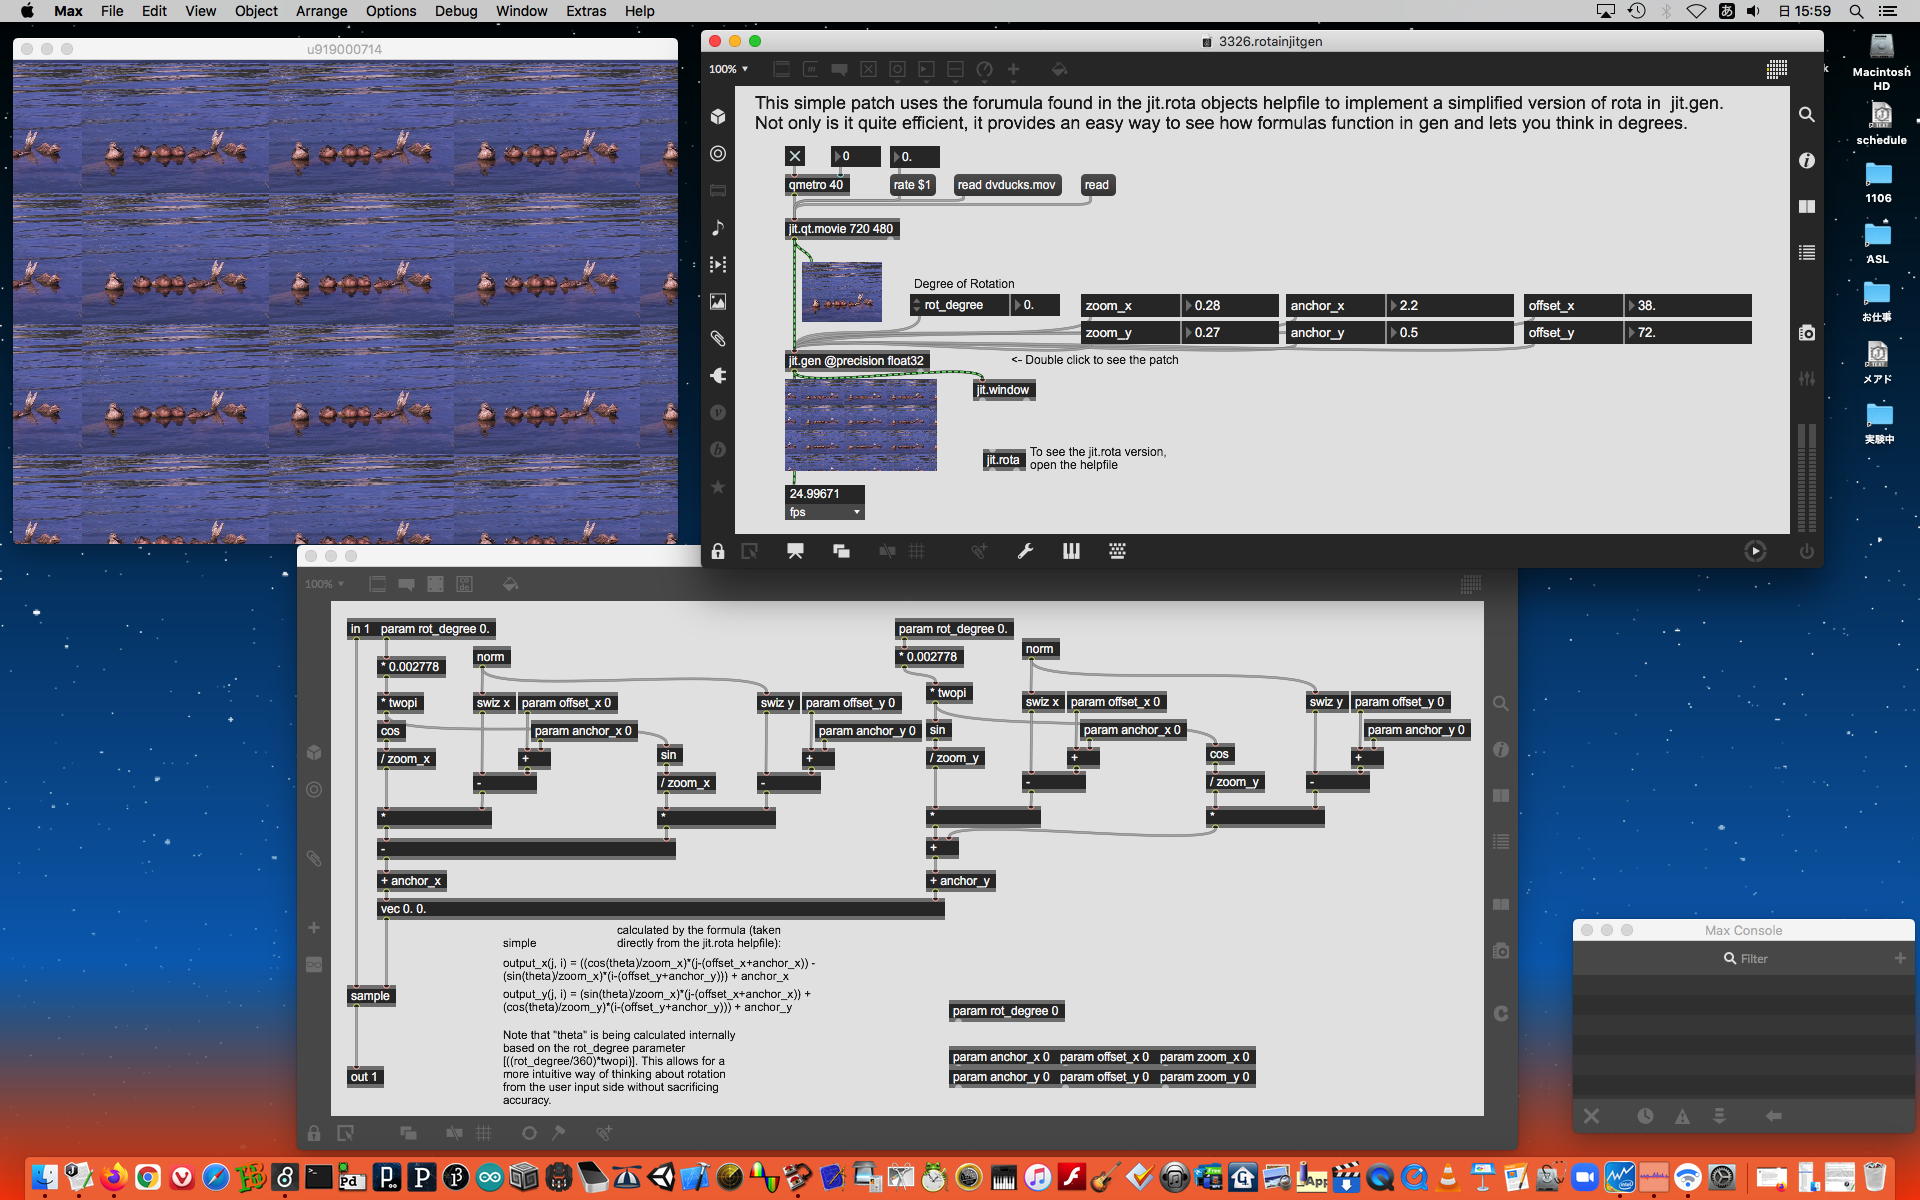Open the Objects cube icon in left sidebar
Screen dimensions: 1920x1200
point(718,116)
